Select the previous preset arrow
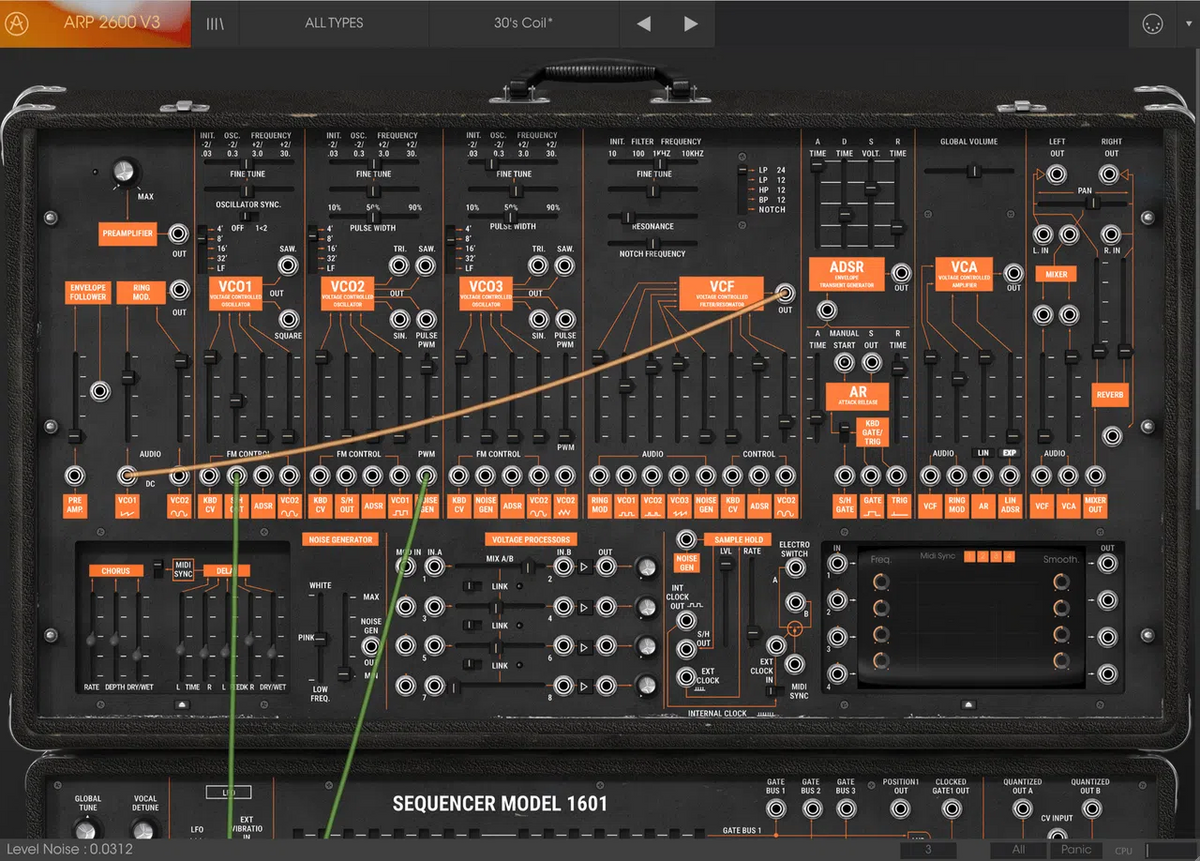 tap(643, 23)
